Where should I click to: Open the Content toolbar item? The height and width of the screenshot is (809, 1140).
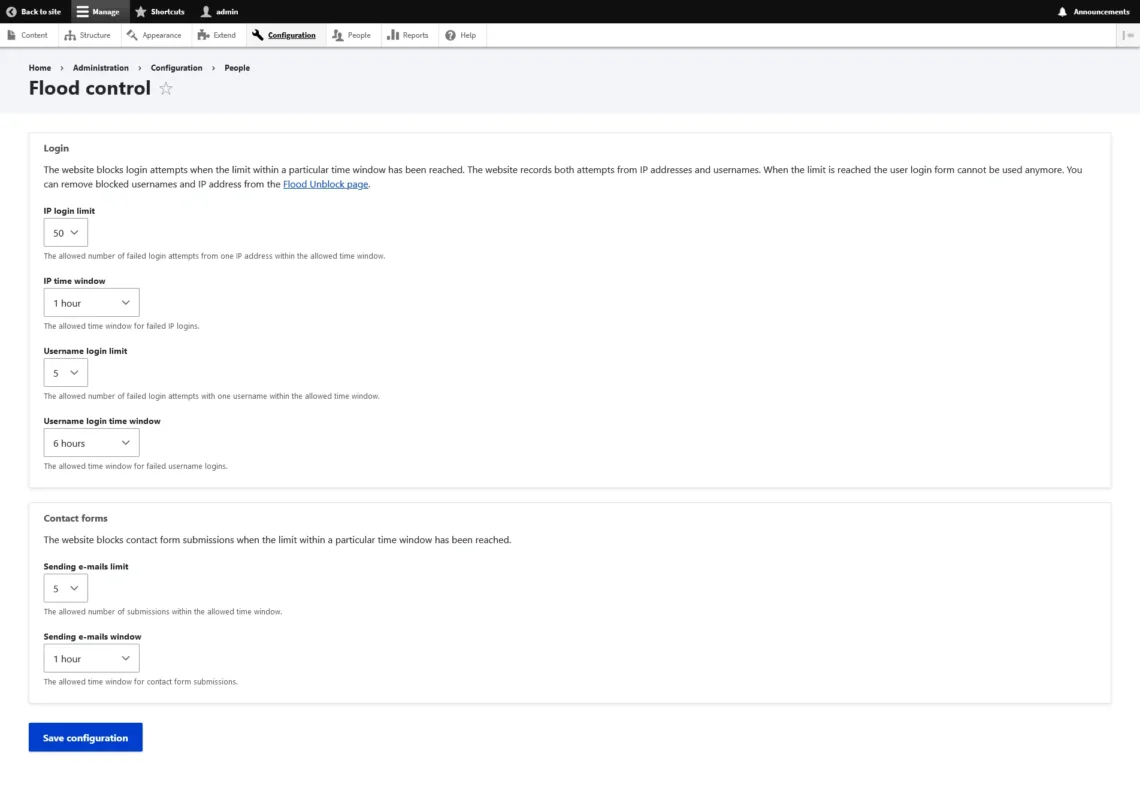click(x=28, y=35)
